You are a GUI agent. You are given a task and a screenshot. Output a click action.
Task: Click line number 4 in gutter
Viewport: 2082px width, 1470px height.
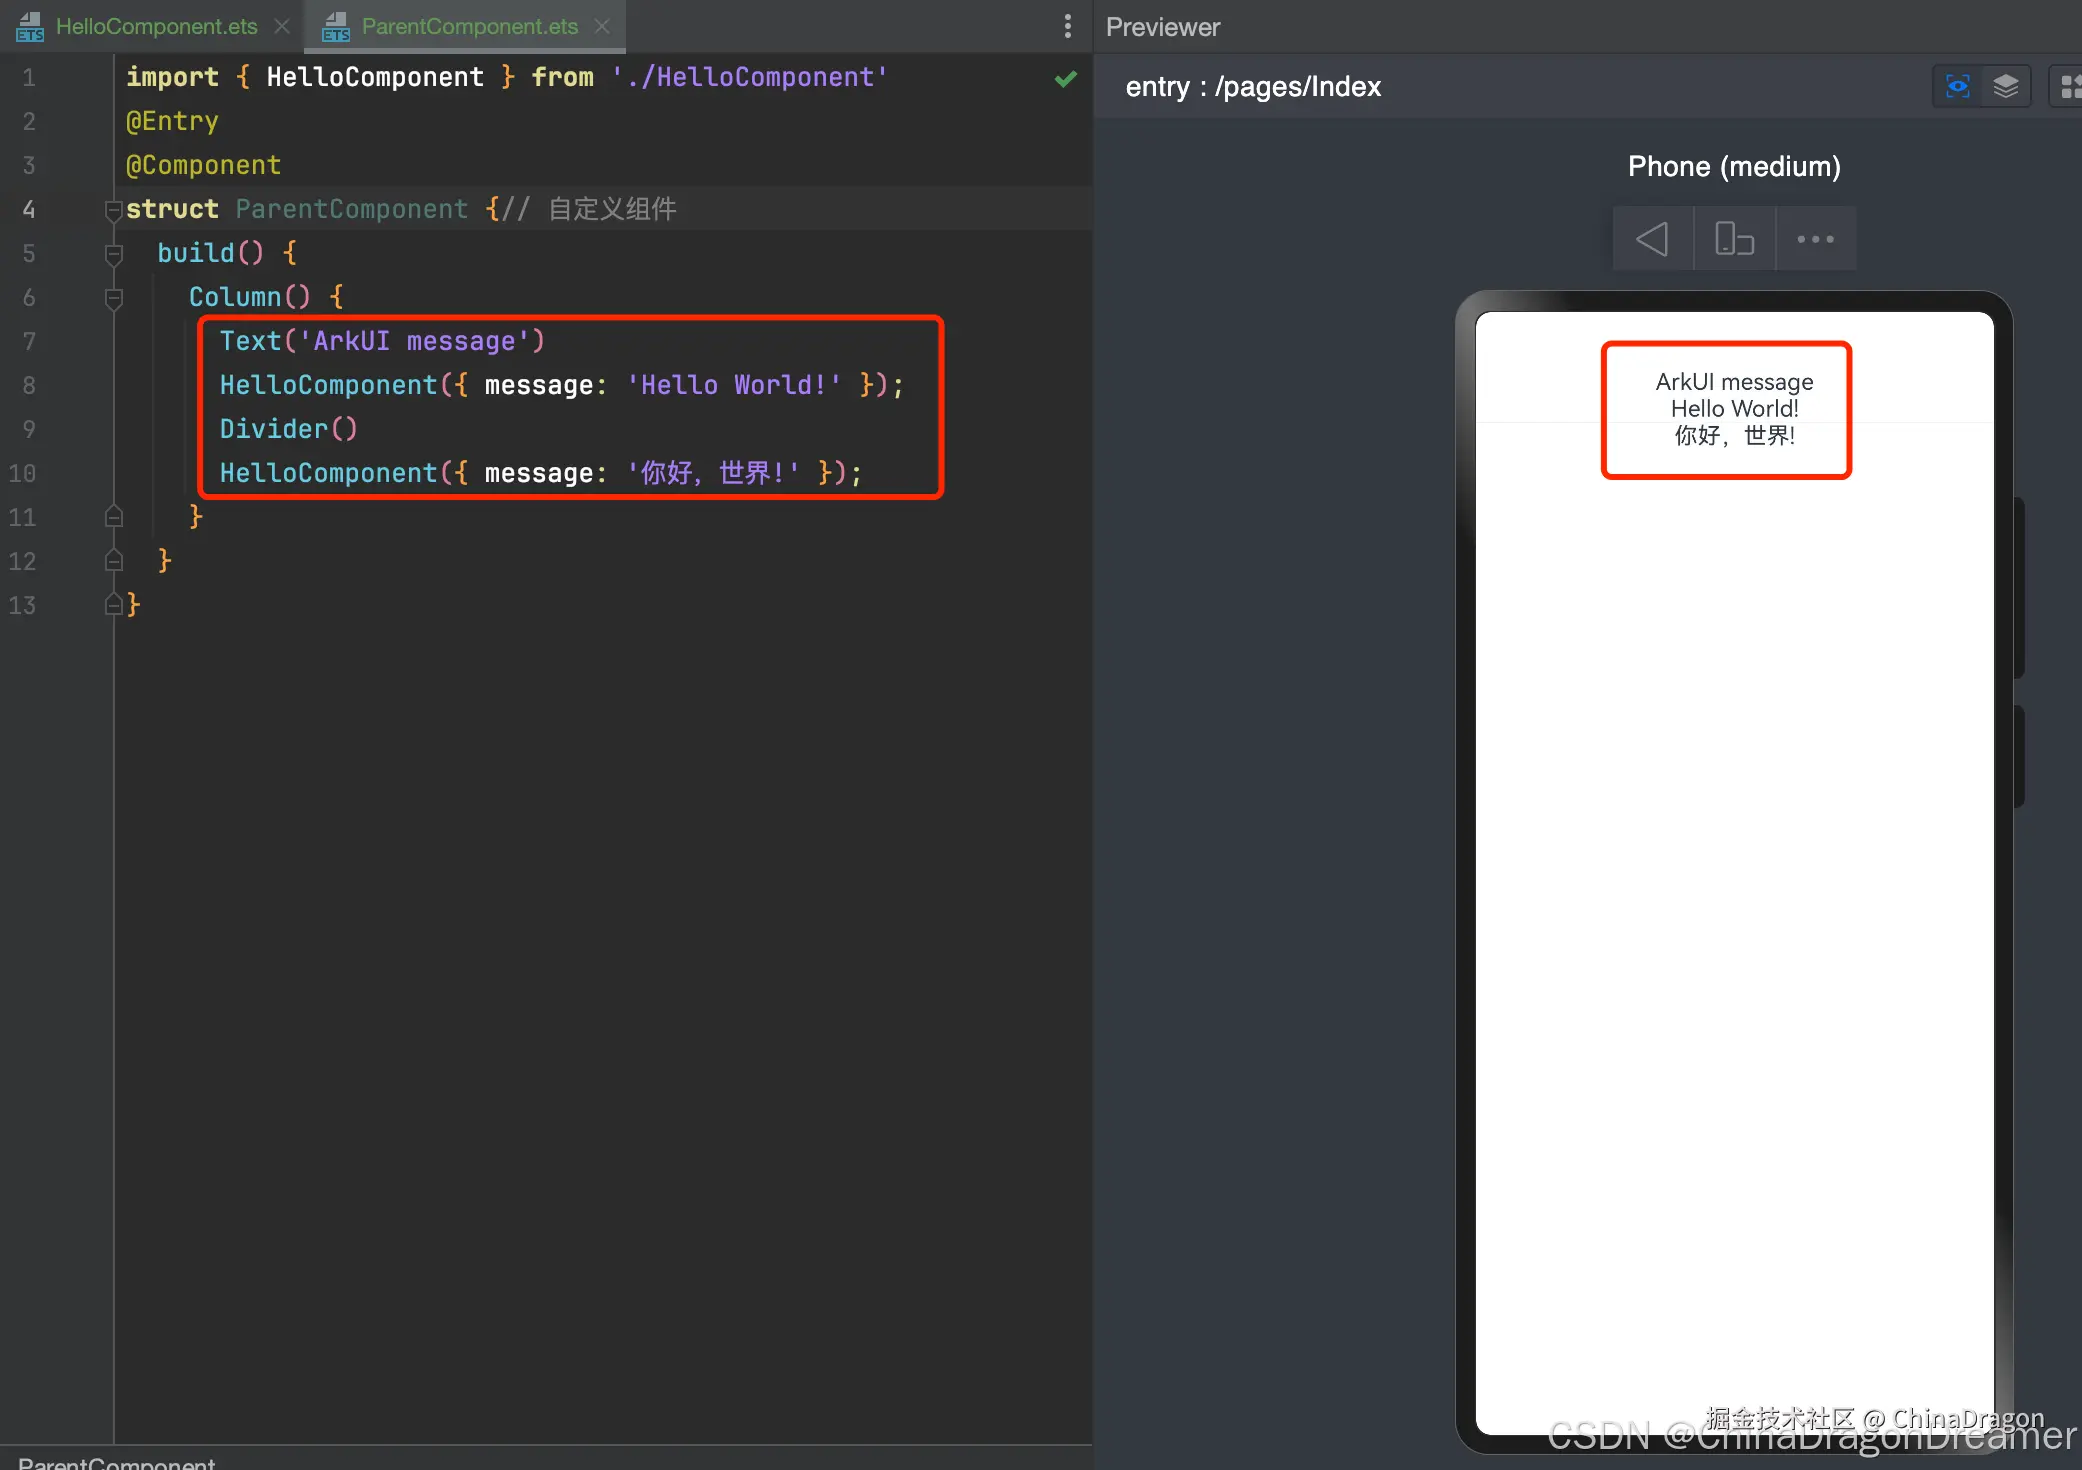click(29, 210)
